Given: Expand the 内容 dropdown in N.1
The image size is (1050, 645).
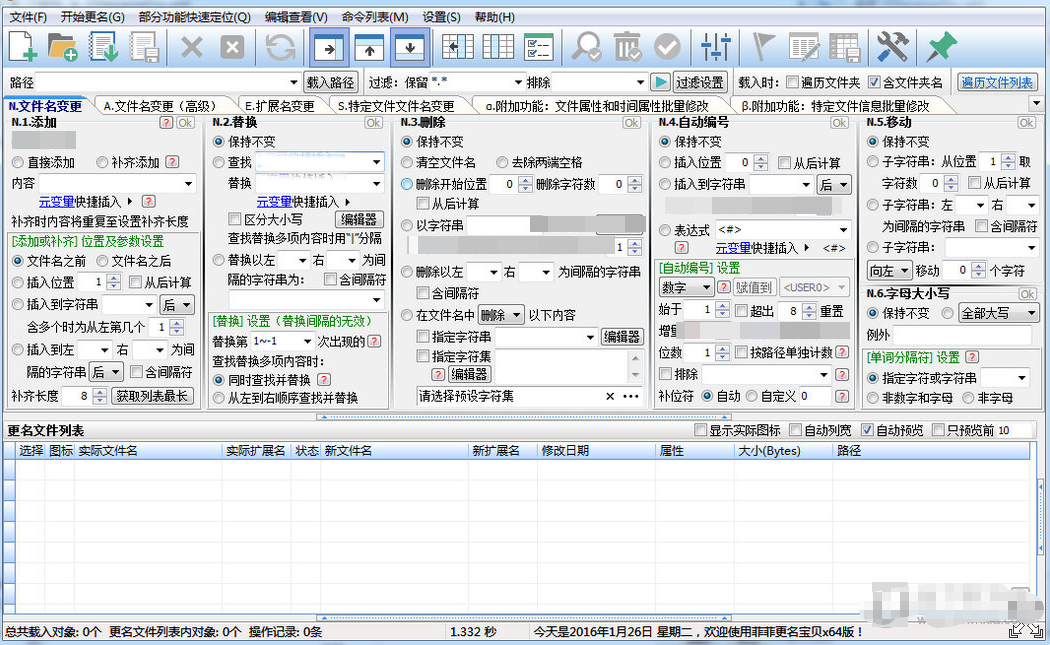Looking at the screenshot, I should (x=189, y=184).
